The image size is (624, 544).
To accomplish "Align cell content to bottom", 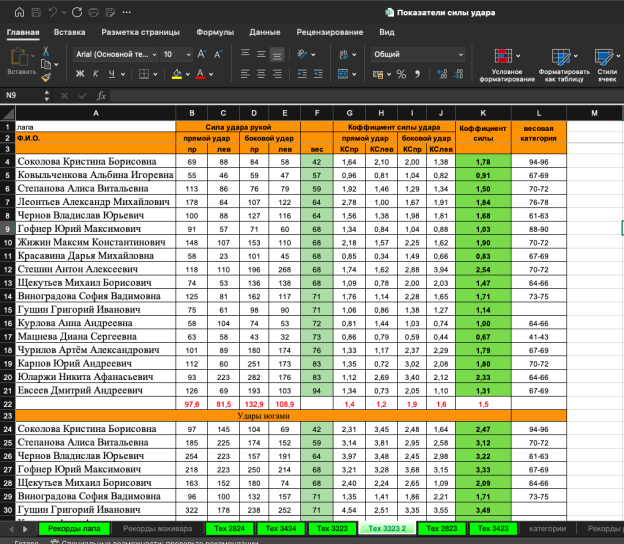I will (x=277, y=54).
